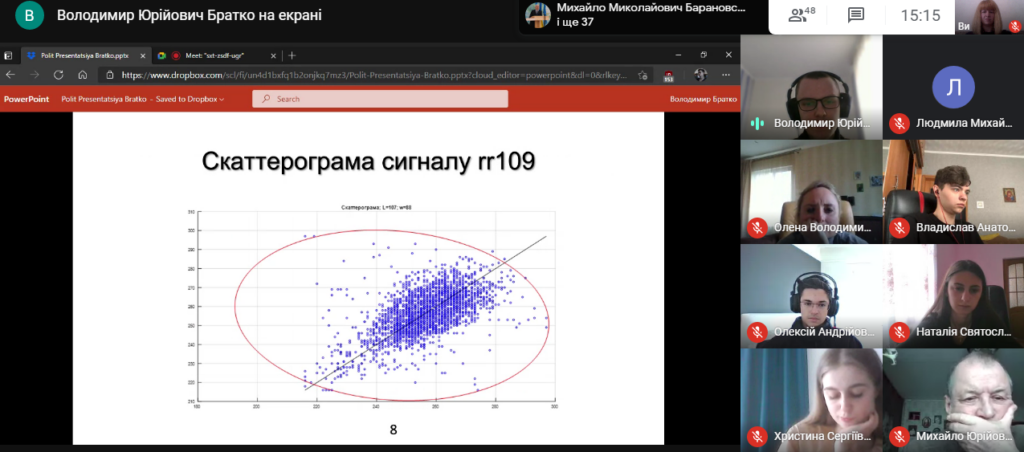1024x452 pixels.
Task: Open the participants list icon
Action: (801, 15)
